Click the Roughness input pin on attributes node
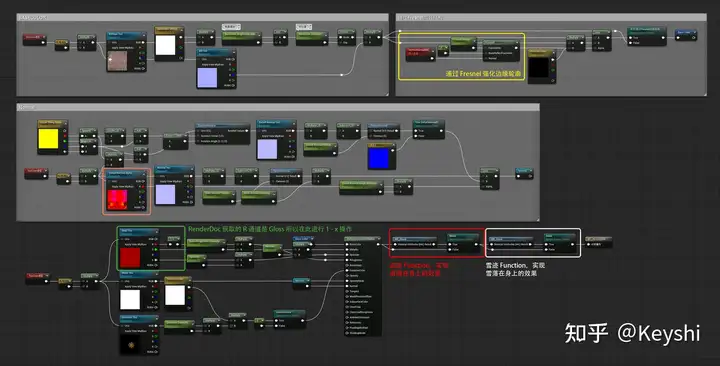 [347, 260]
